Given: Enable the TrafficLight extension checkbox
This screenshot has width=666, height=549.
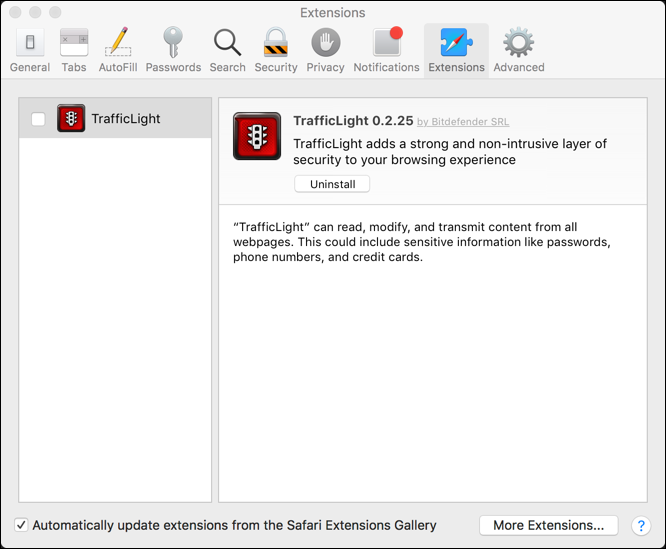Looking at the screenshot, I should (38, 119).
